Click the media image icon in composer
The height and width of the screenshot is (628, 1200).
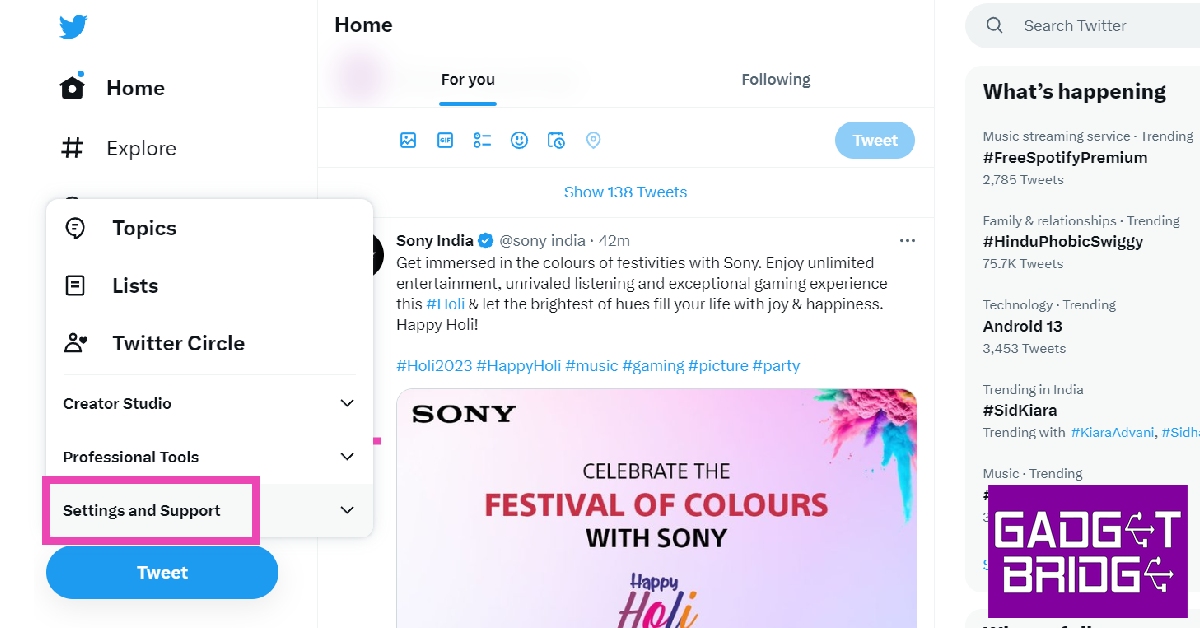point(408,141)
